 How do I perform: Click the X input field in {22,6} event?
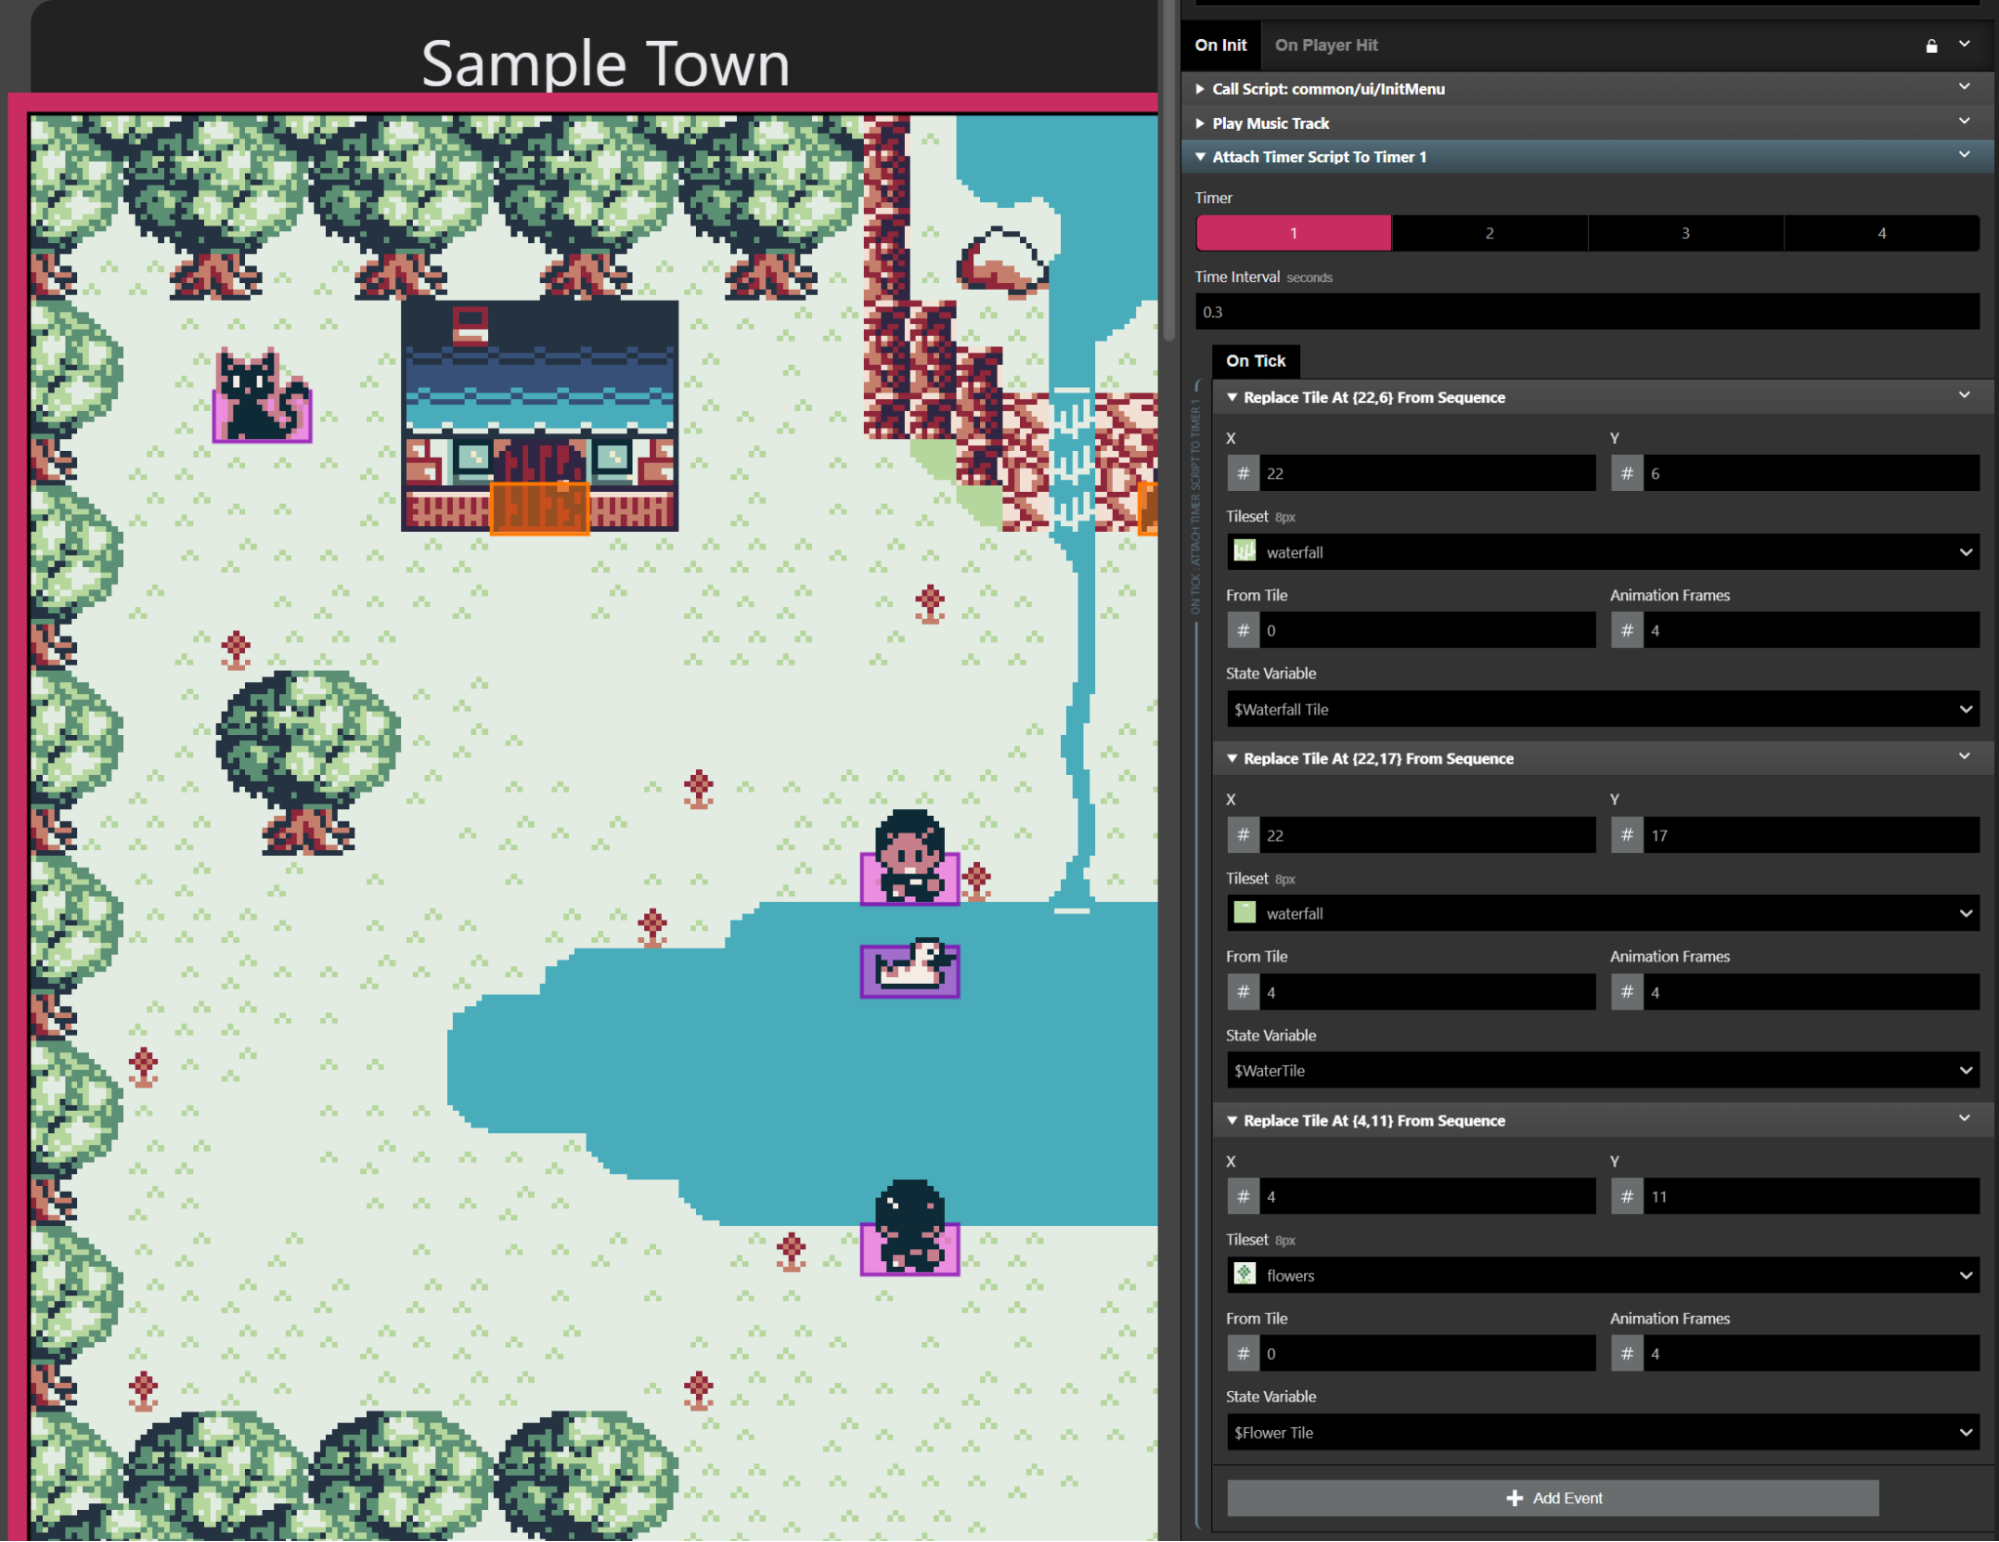coord(1427,474)
